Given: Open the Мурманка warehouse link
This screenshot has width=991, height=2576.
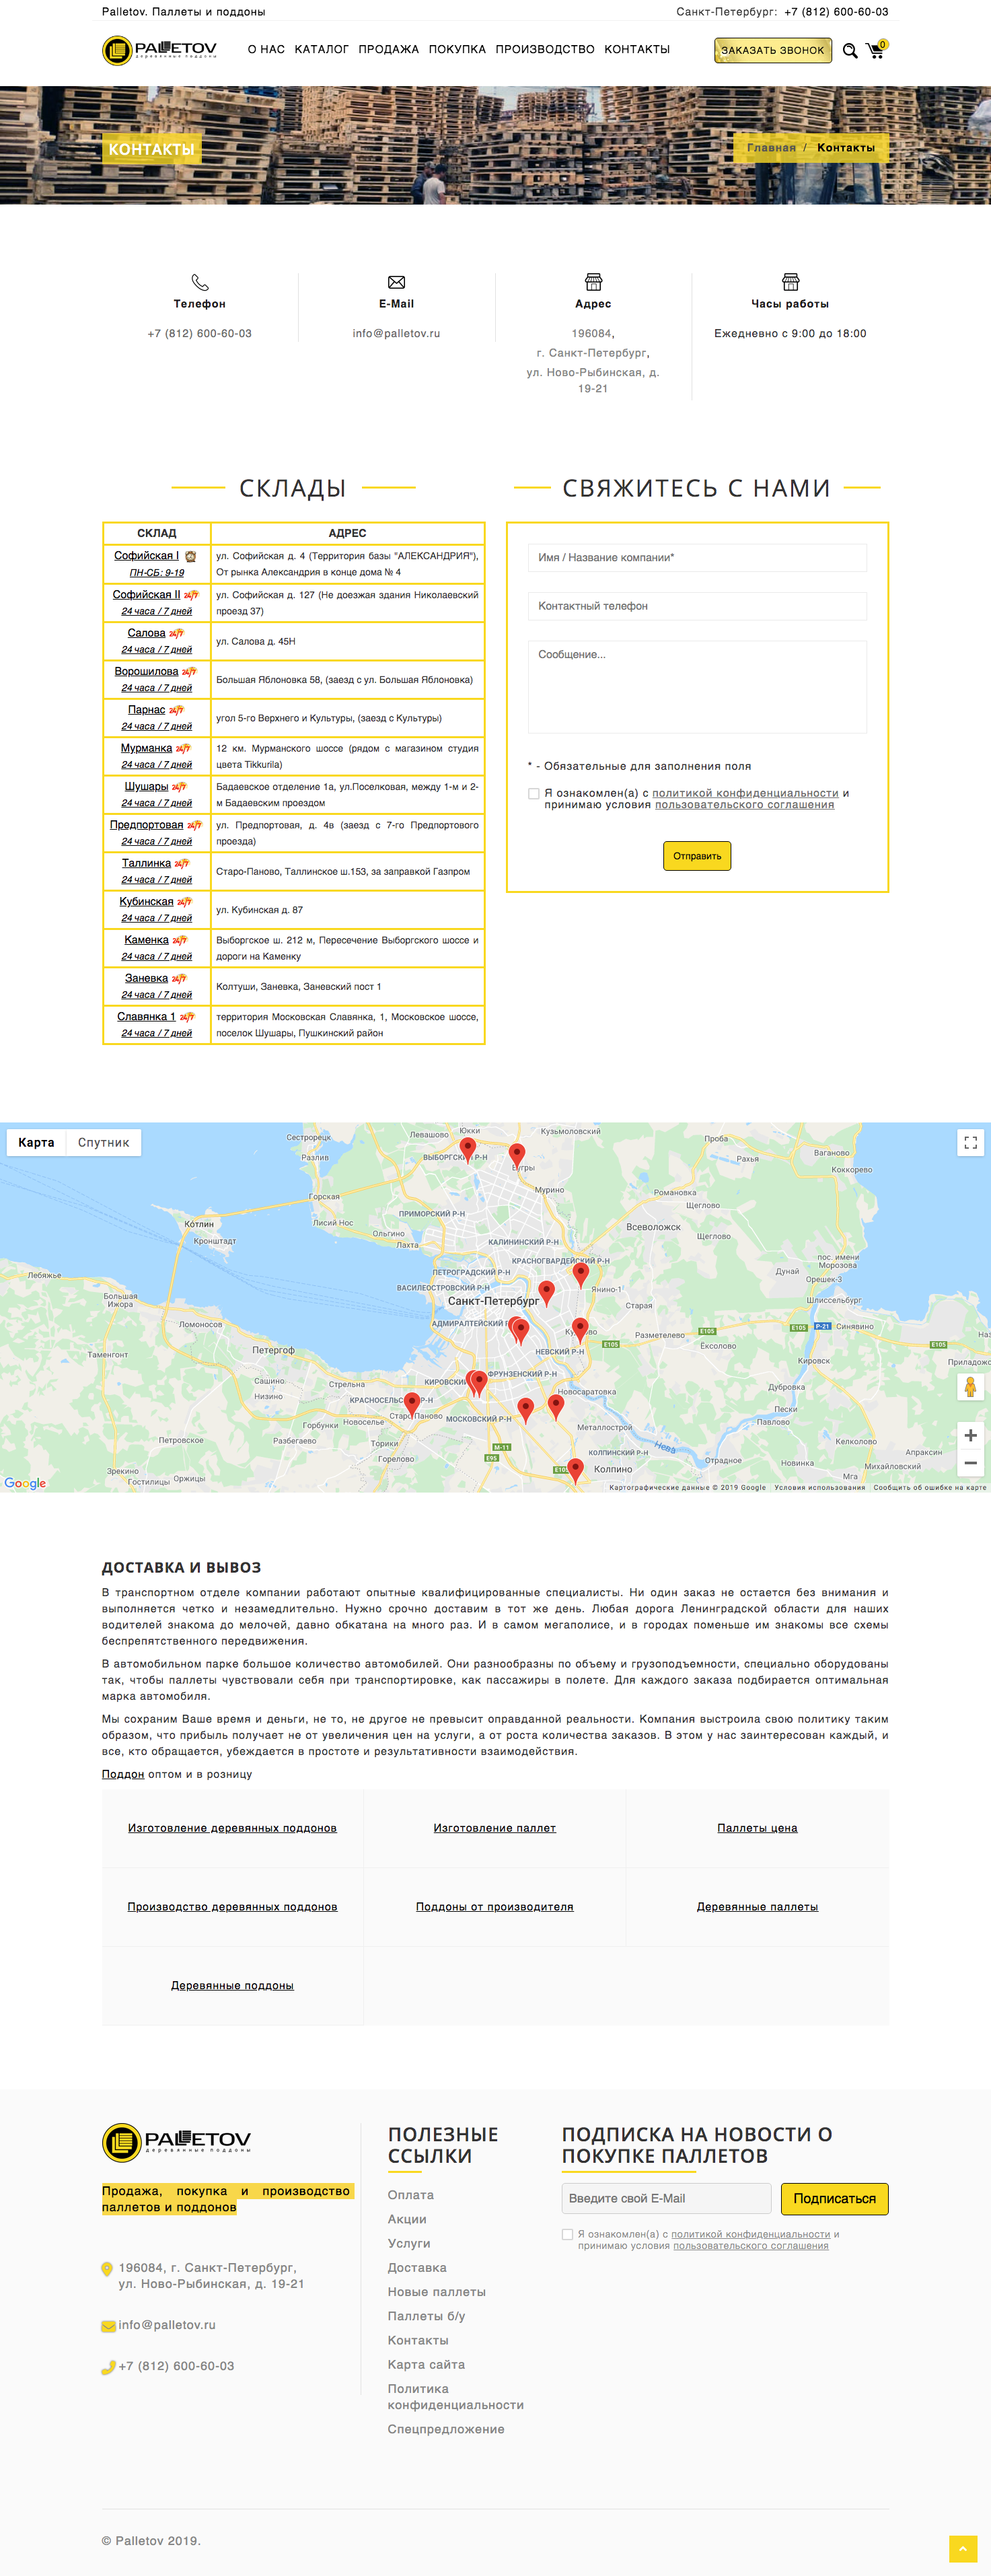Looking at the screenshot, I should (146, 748).
